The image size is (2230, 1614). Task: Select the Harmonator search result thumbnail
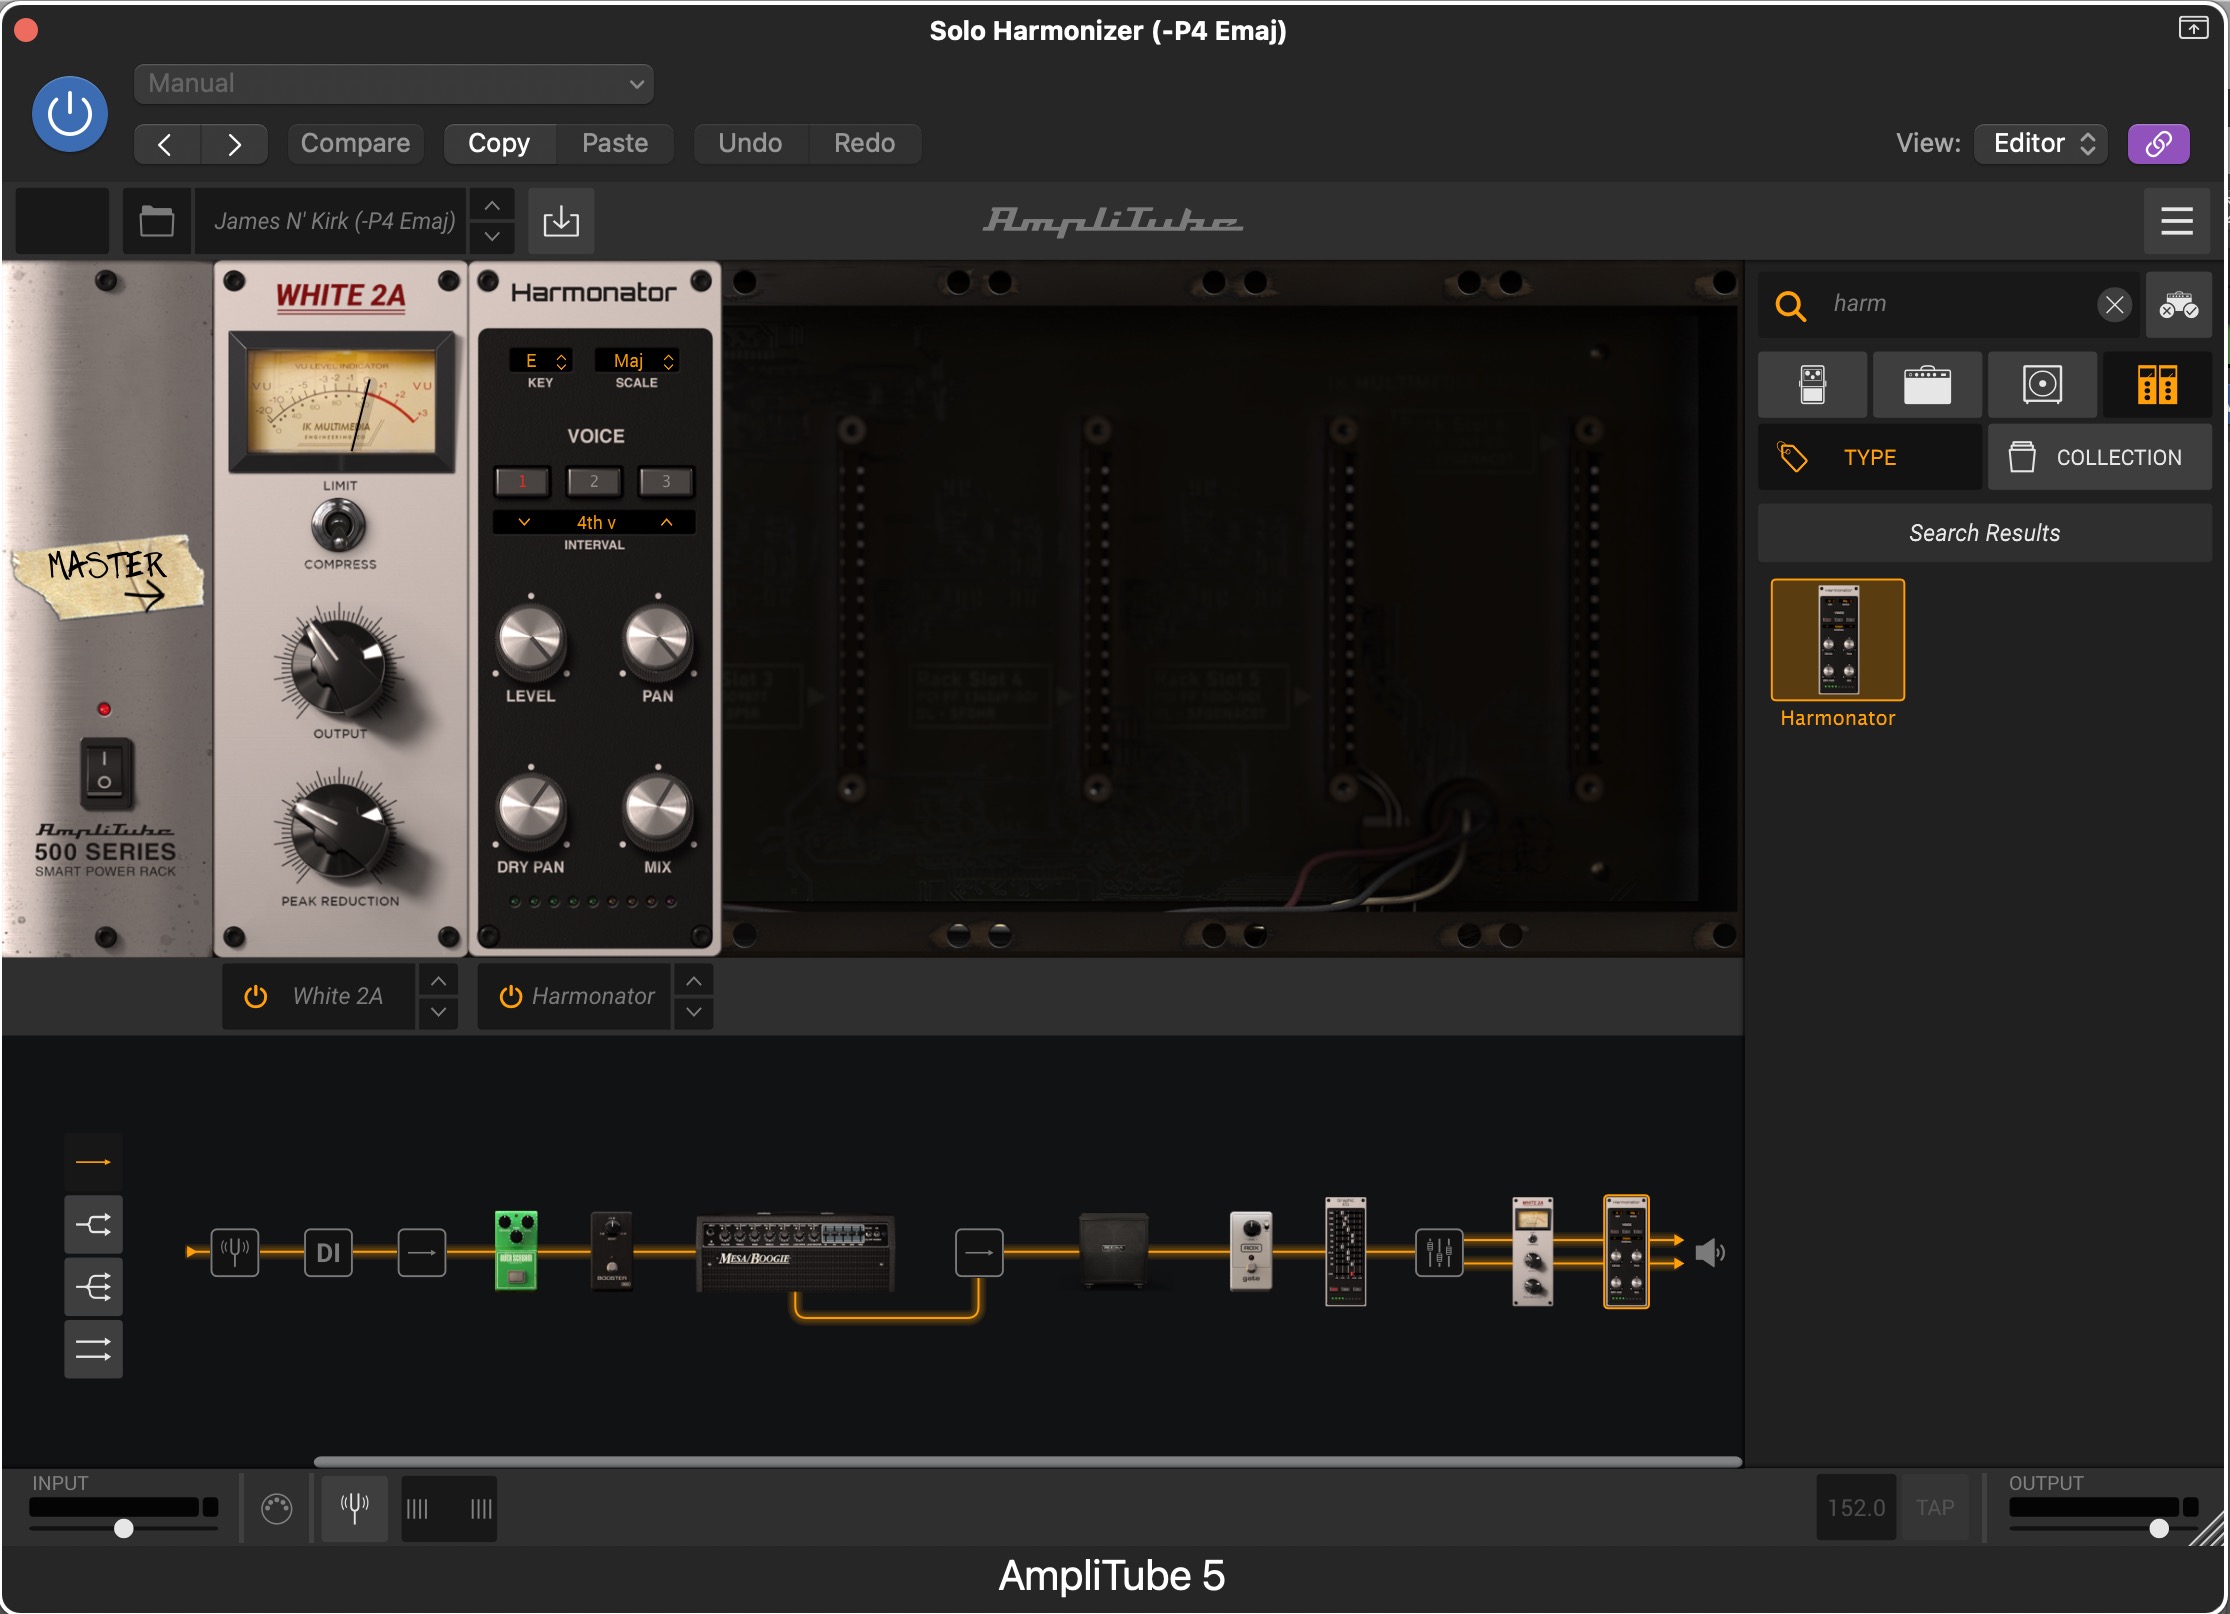(1838, 640)
